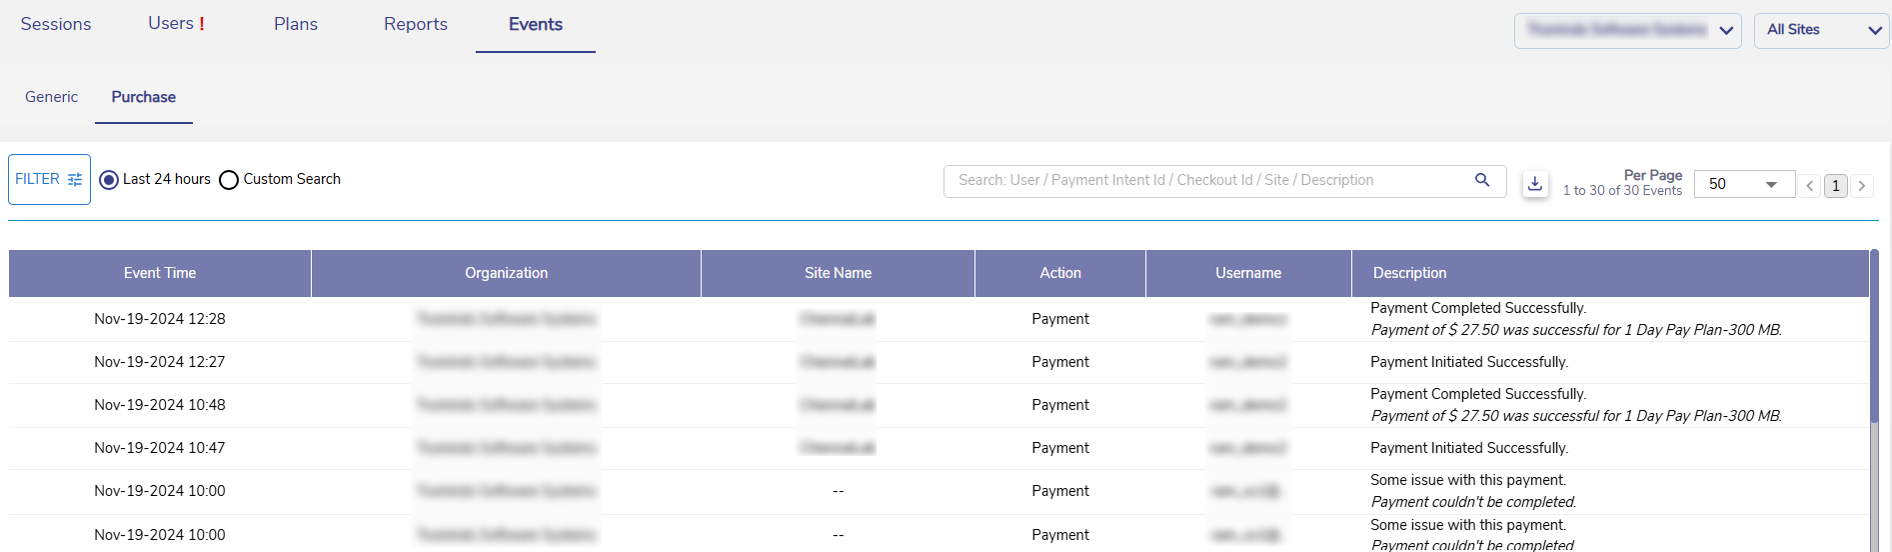Select Custom Search radio button
Image resolution: width=1892 pixels, height=552 pixels.
[x=229, y=180]
